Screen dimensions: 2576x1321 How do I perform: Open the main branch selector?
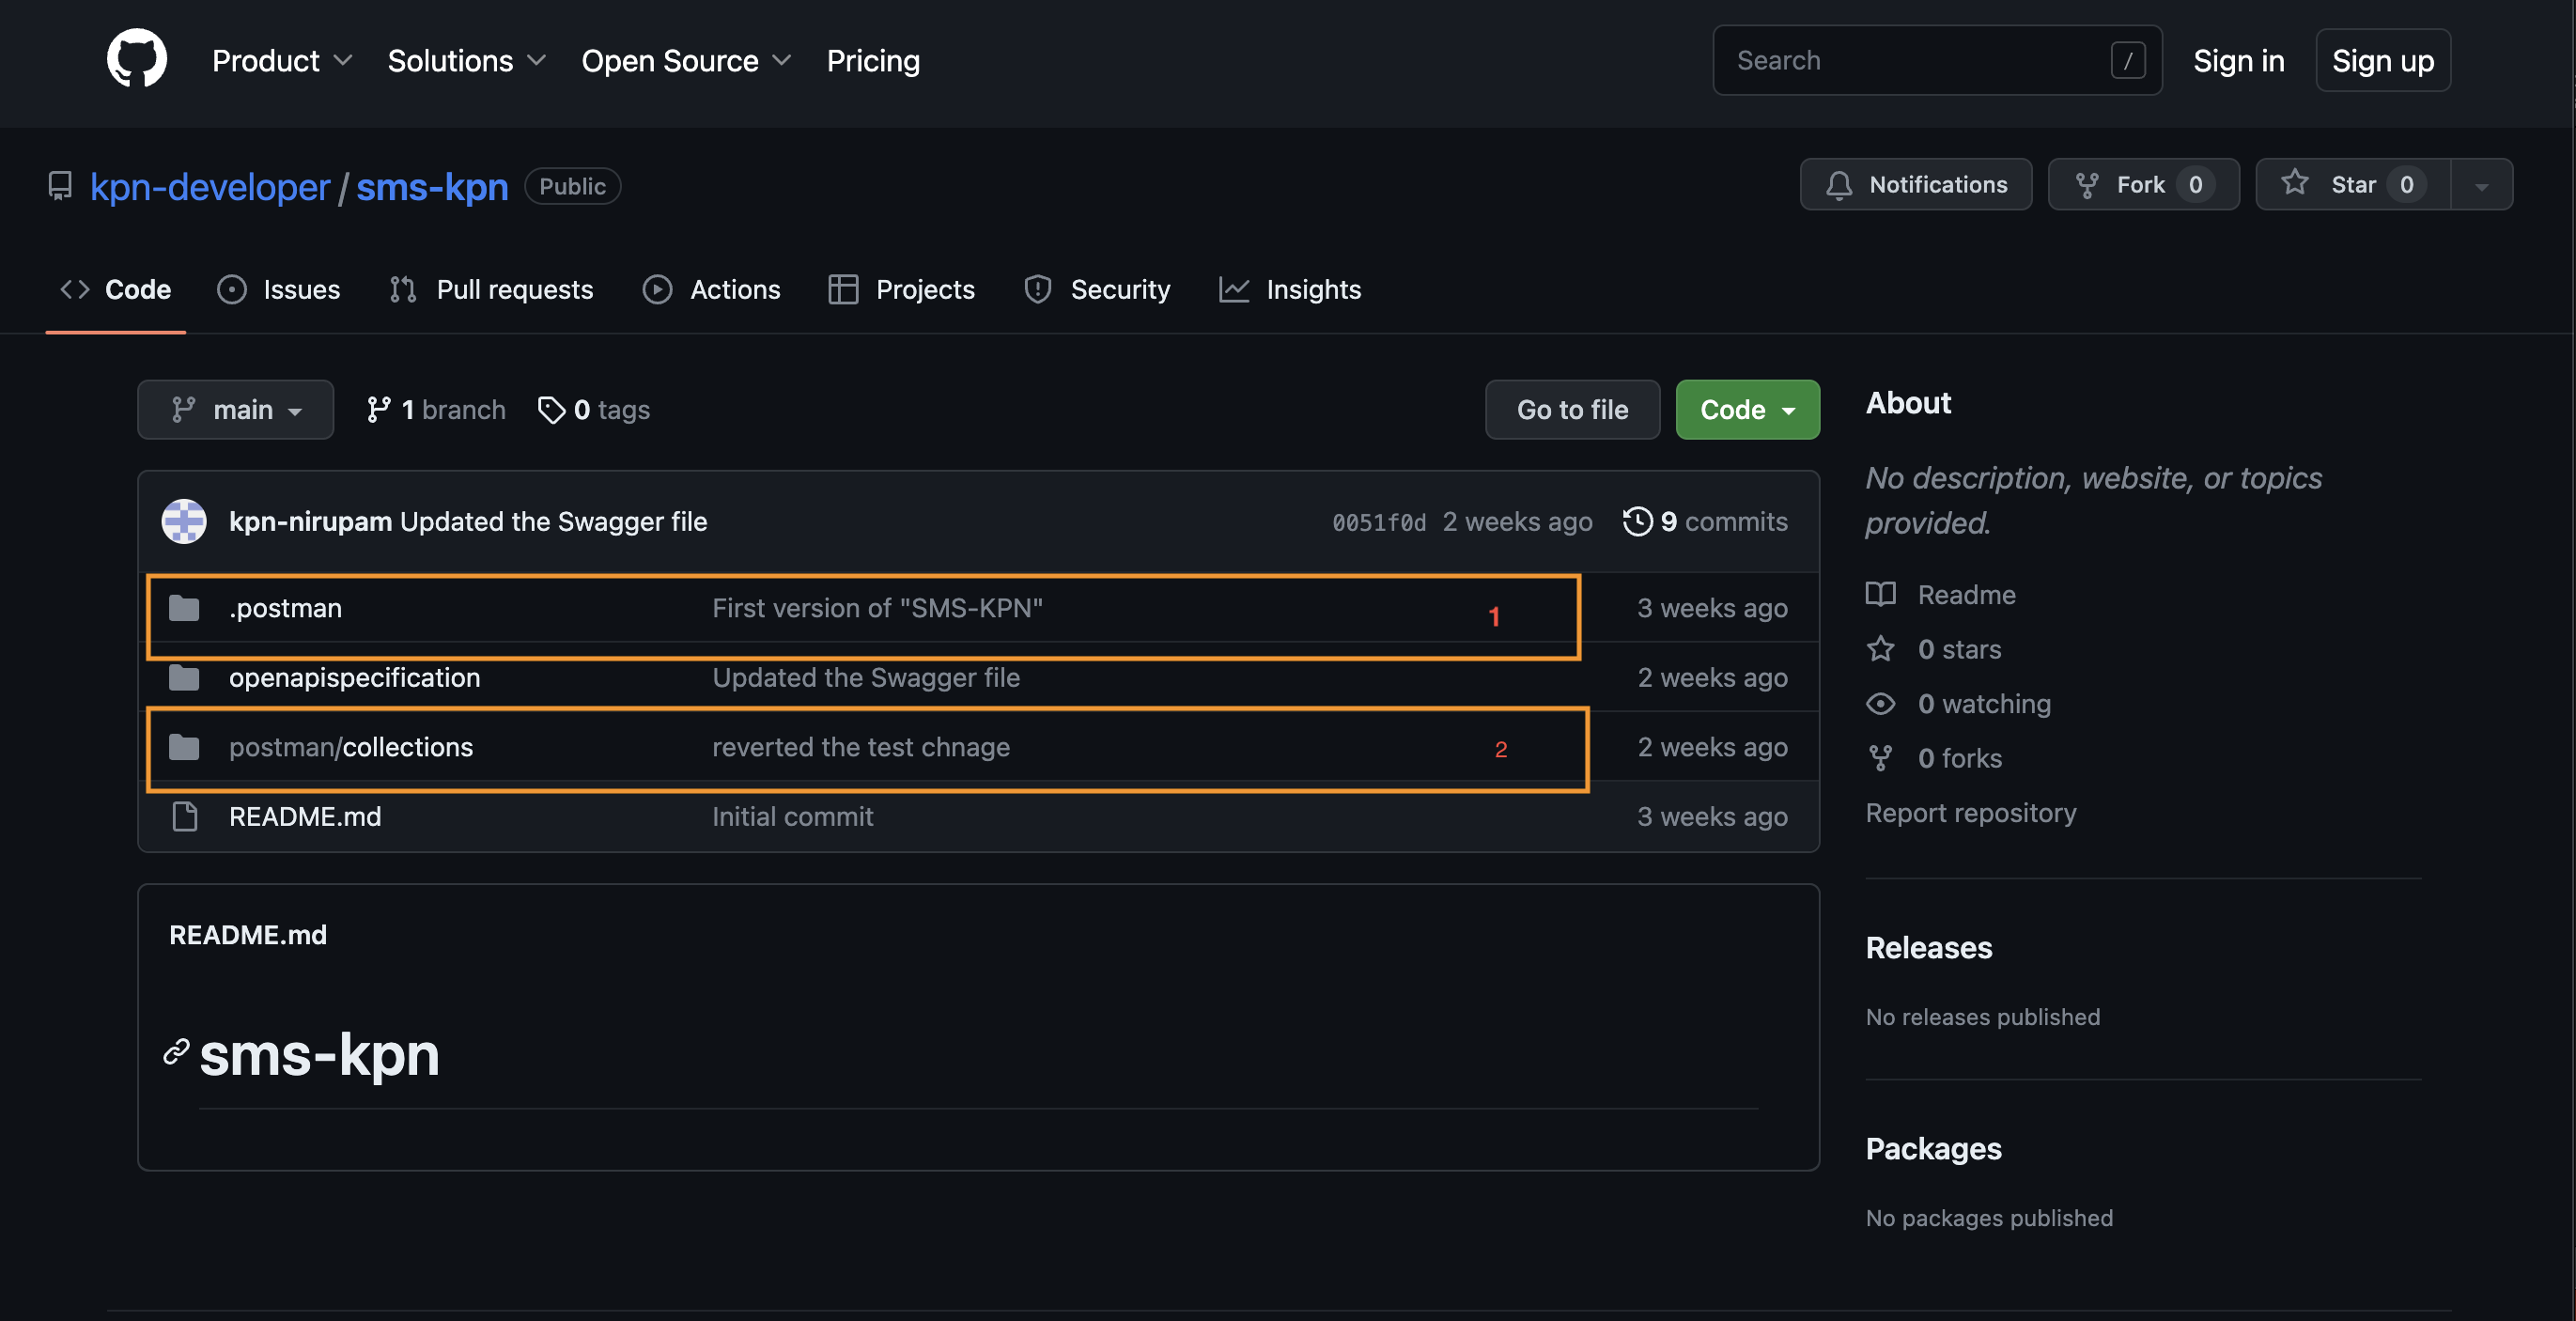point(236,410)
